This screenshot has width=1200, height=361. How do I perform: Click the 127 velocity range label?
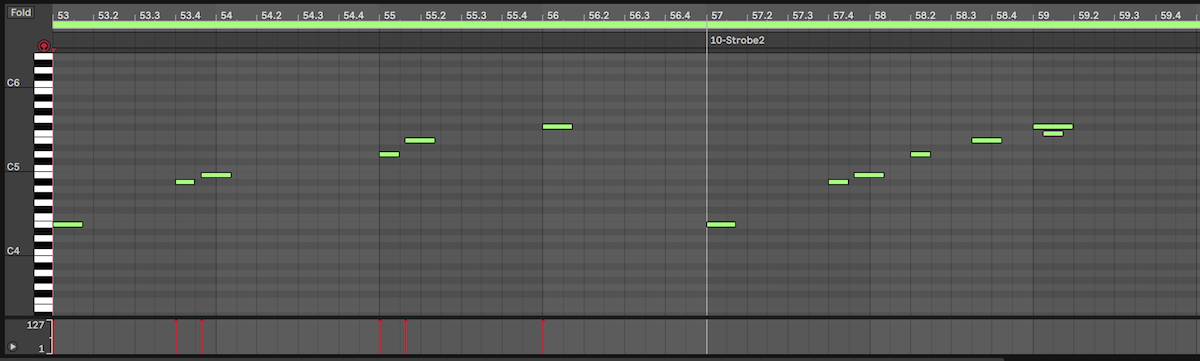[x=34, y=325]
